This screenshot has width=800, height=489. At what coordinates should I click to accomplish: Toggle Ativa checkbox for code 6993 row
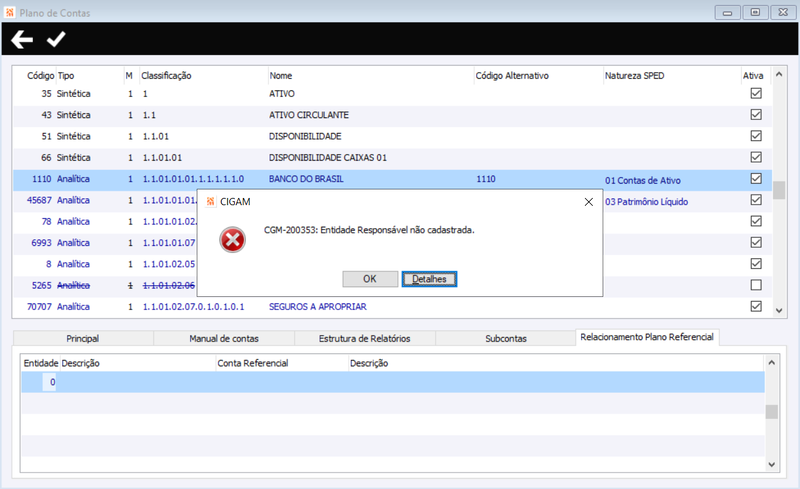coord(756,242)
